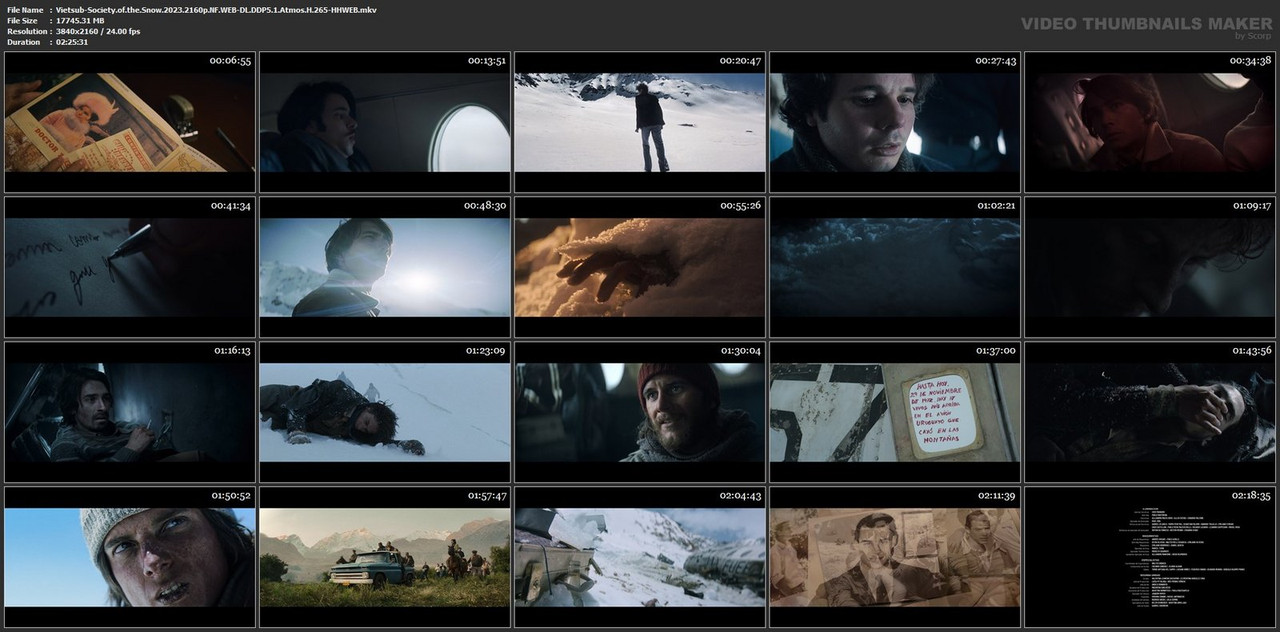
Task: Select the dark thumbnail at 01:02:21
Action: click(895, 267)
